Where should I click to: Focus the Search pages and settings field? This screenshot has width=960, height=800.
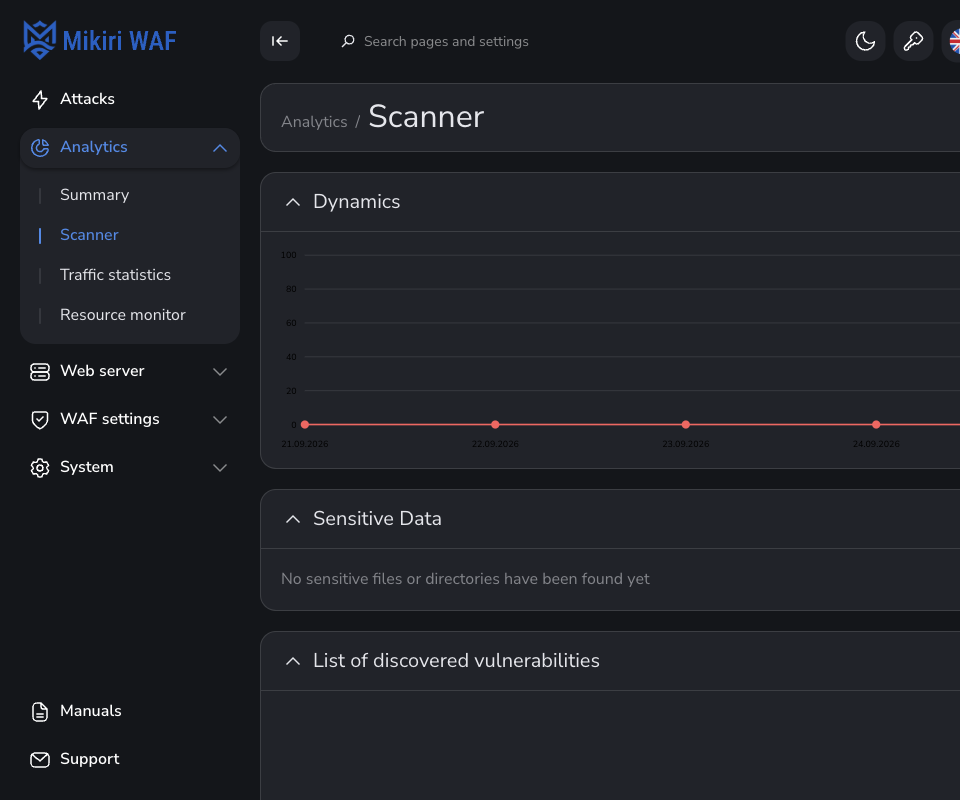pyautogui.click(x=446, y=41)
